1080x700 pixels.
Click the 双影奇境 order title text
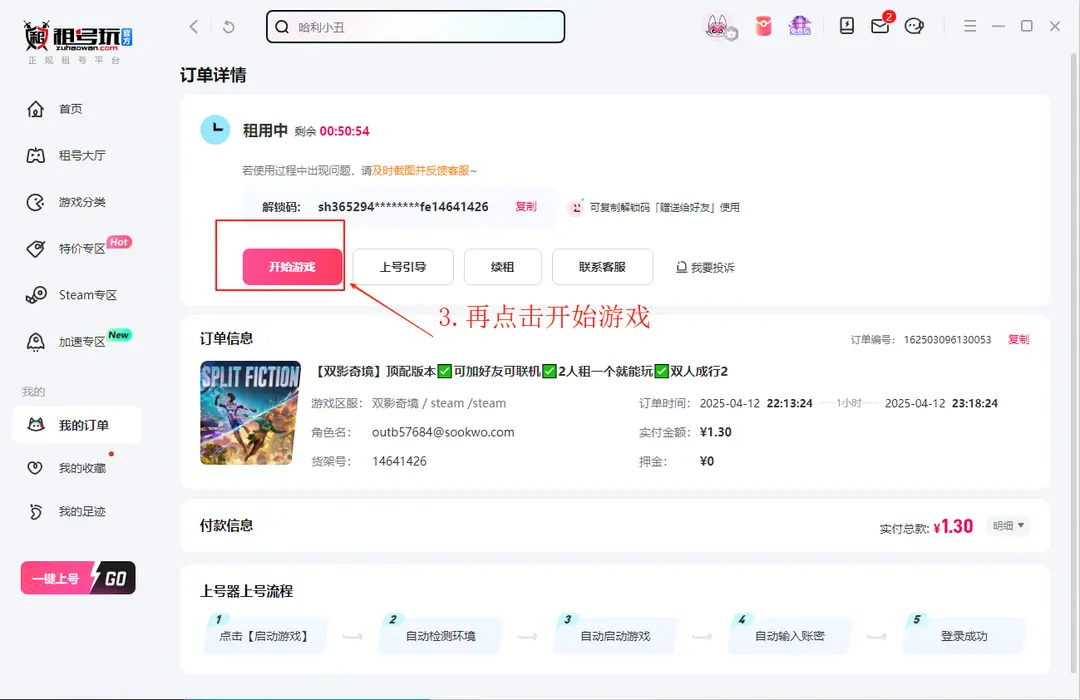point(520,371)
